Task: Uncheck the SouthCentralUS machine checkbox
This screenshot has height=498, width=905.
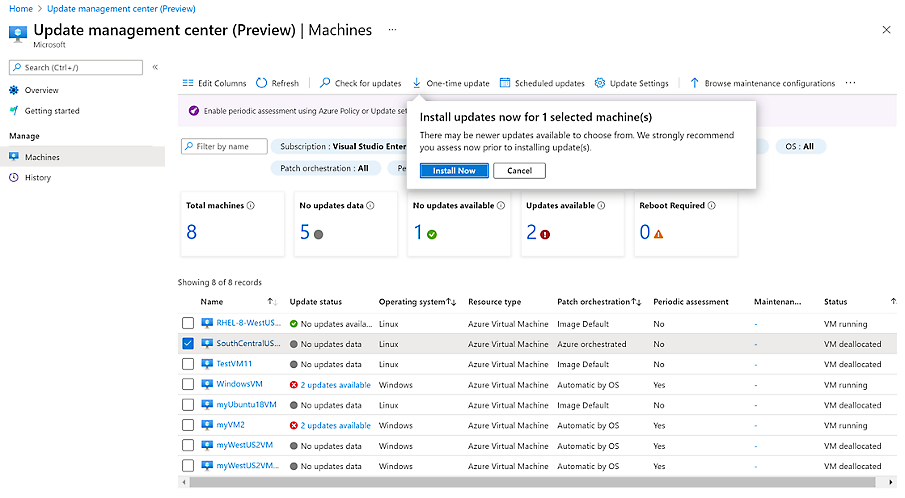Action: coord(188,344)
